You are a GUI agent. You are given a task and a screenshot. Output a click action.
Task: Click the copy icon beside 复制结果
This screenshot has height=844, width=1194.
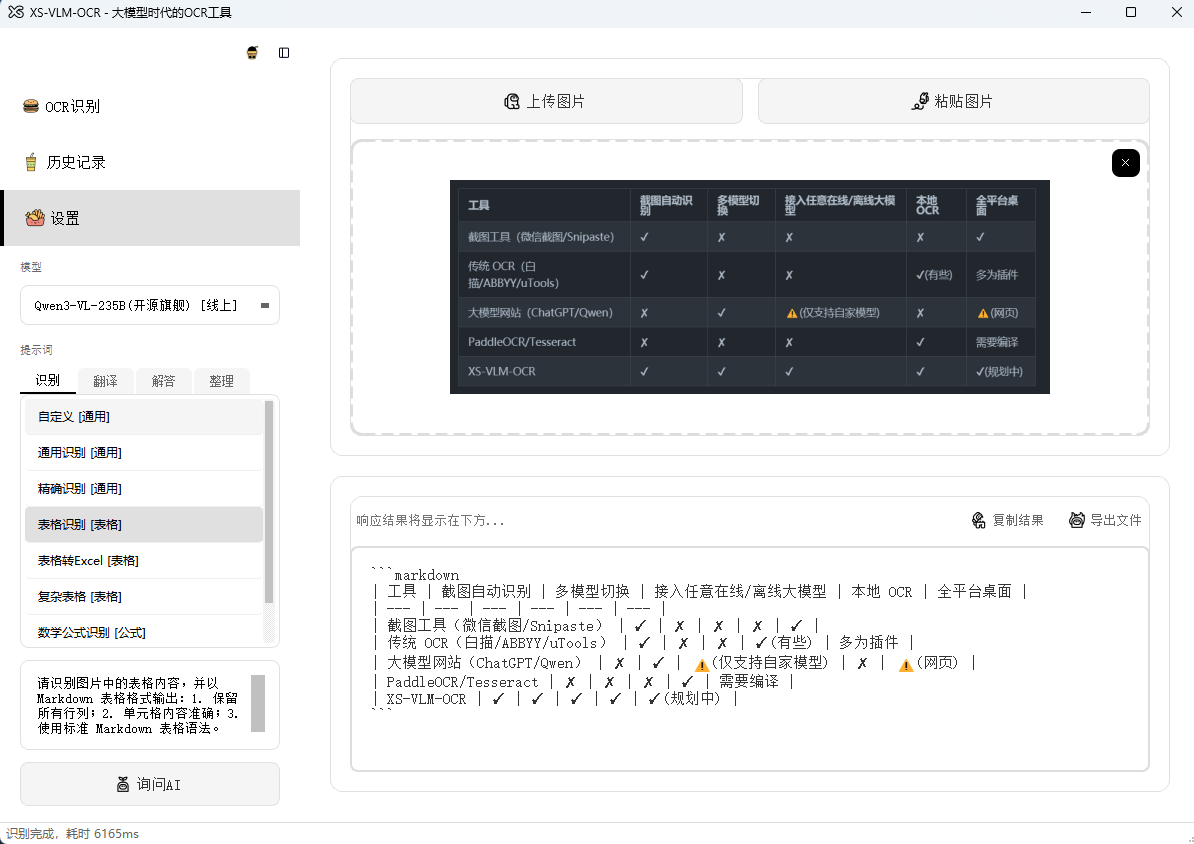[979, 520]
